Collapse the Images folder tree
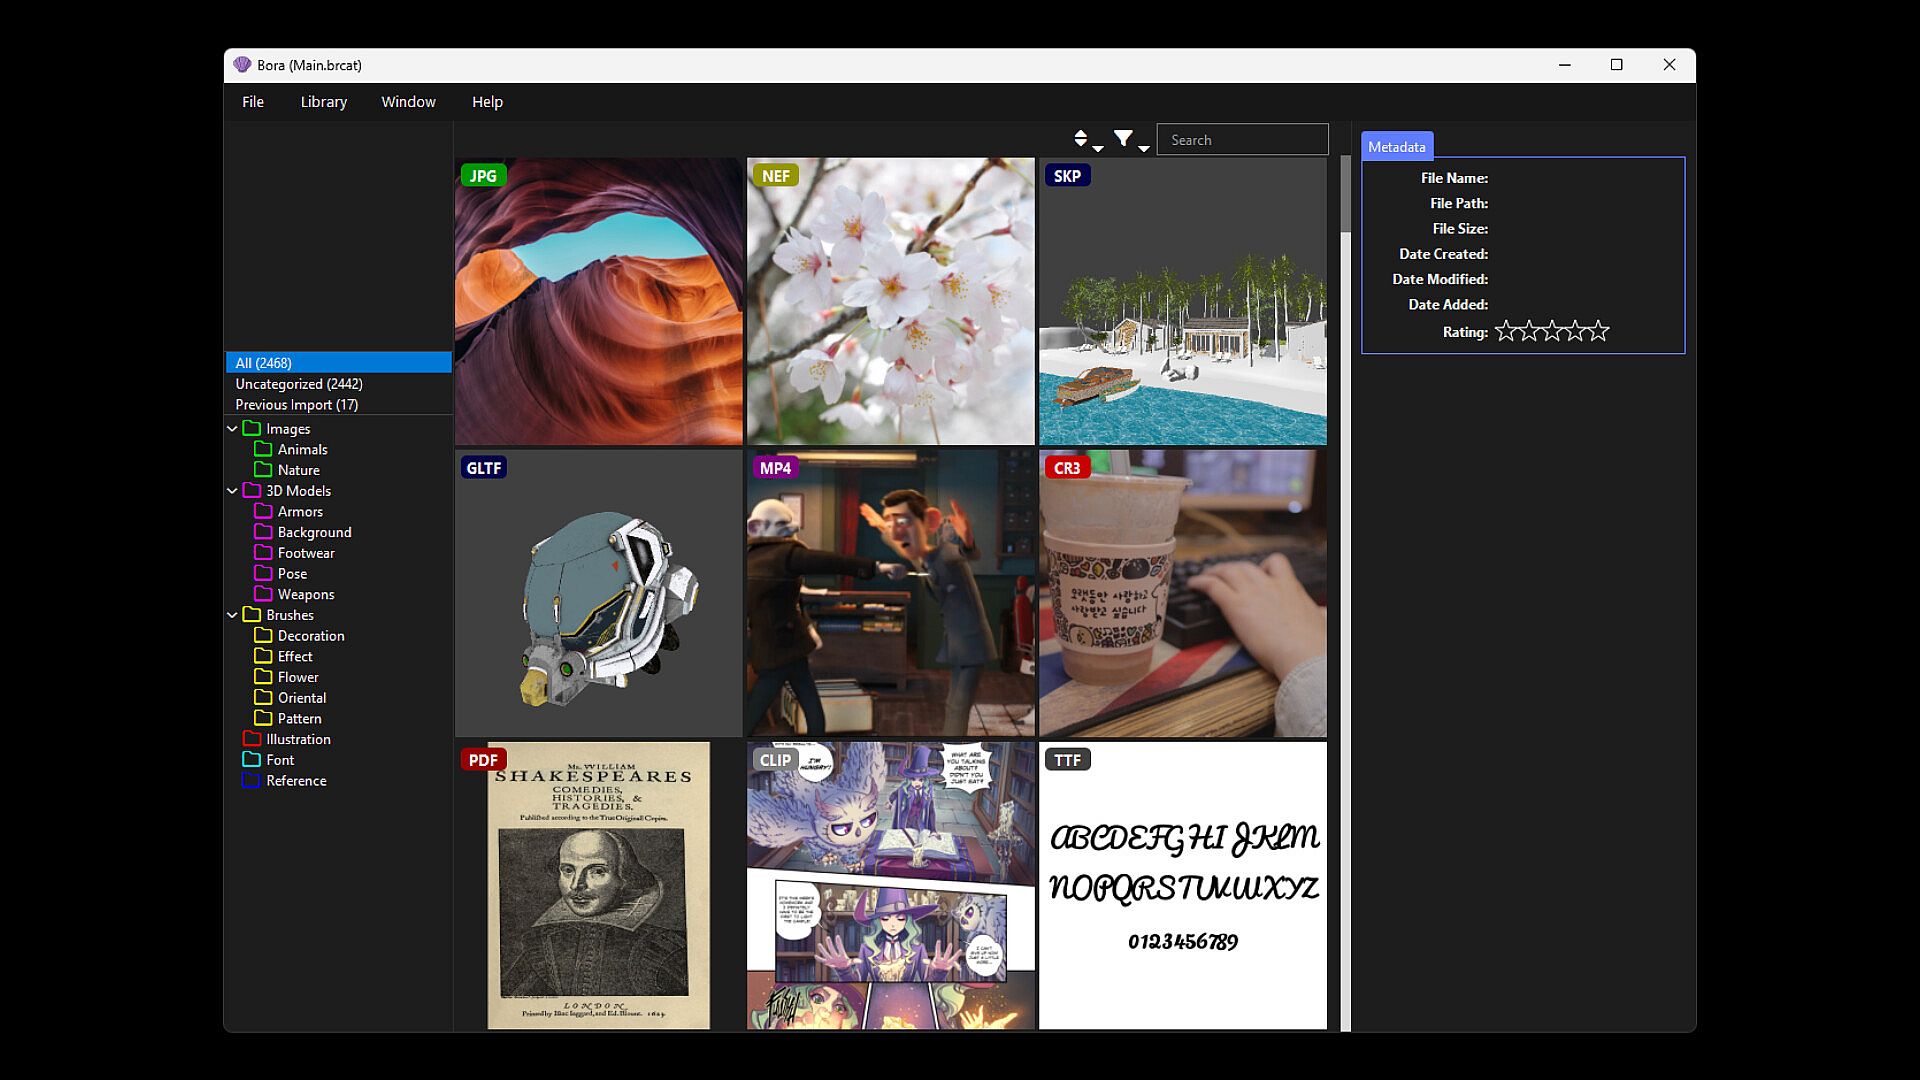 tap(232, 429)
